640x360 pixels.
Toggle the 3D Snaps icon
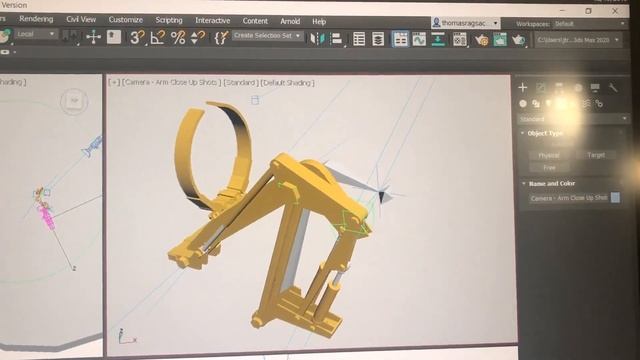click(137, 38)
